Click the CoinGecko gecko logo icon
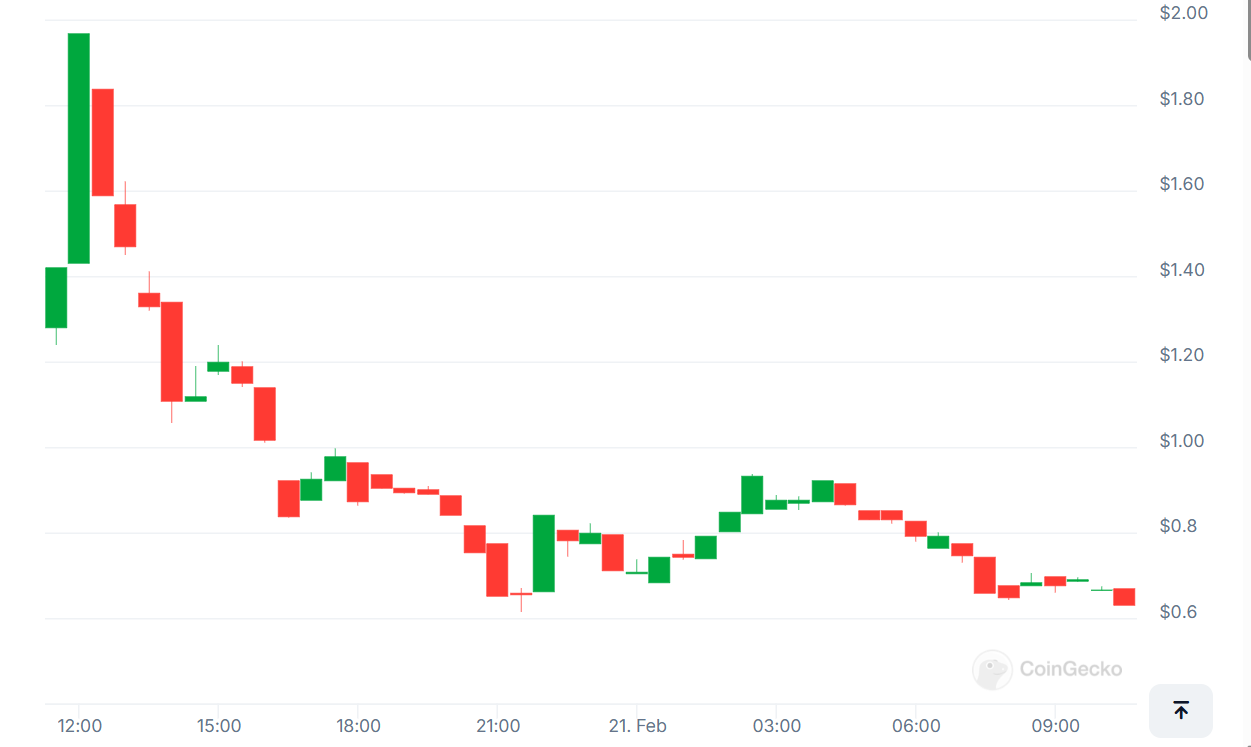1251x747 pixels. pyautogui.click(x=992, y=669)
